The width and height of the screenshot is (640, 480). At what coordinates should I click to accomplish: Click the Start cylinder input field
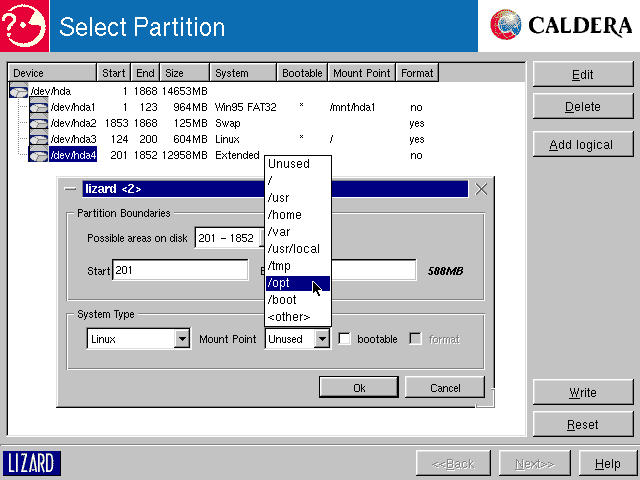coord(179,270)
